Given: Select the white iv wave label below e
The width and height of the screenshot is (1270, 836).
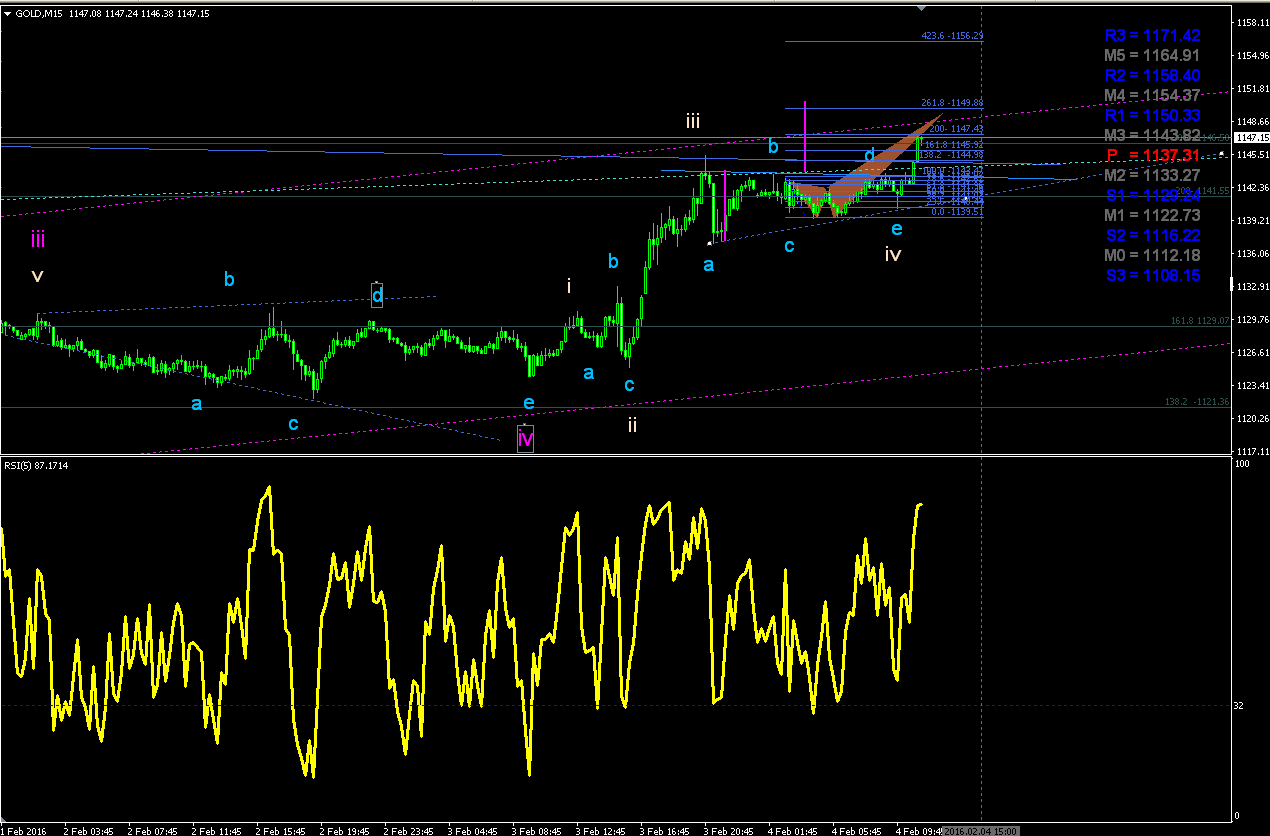Looking at the screenshot, I should click(893, 254).
